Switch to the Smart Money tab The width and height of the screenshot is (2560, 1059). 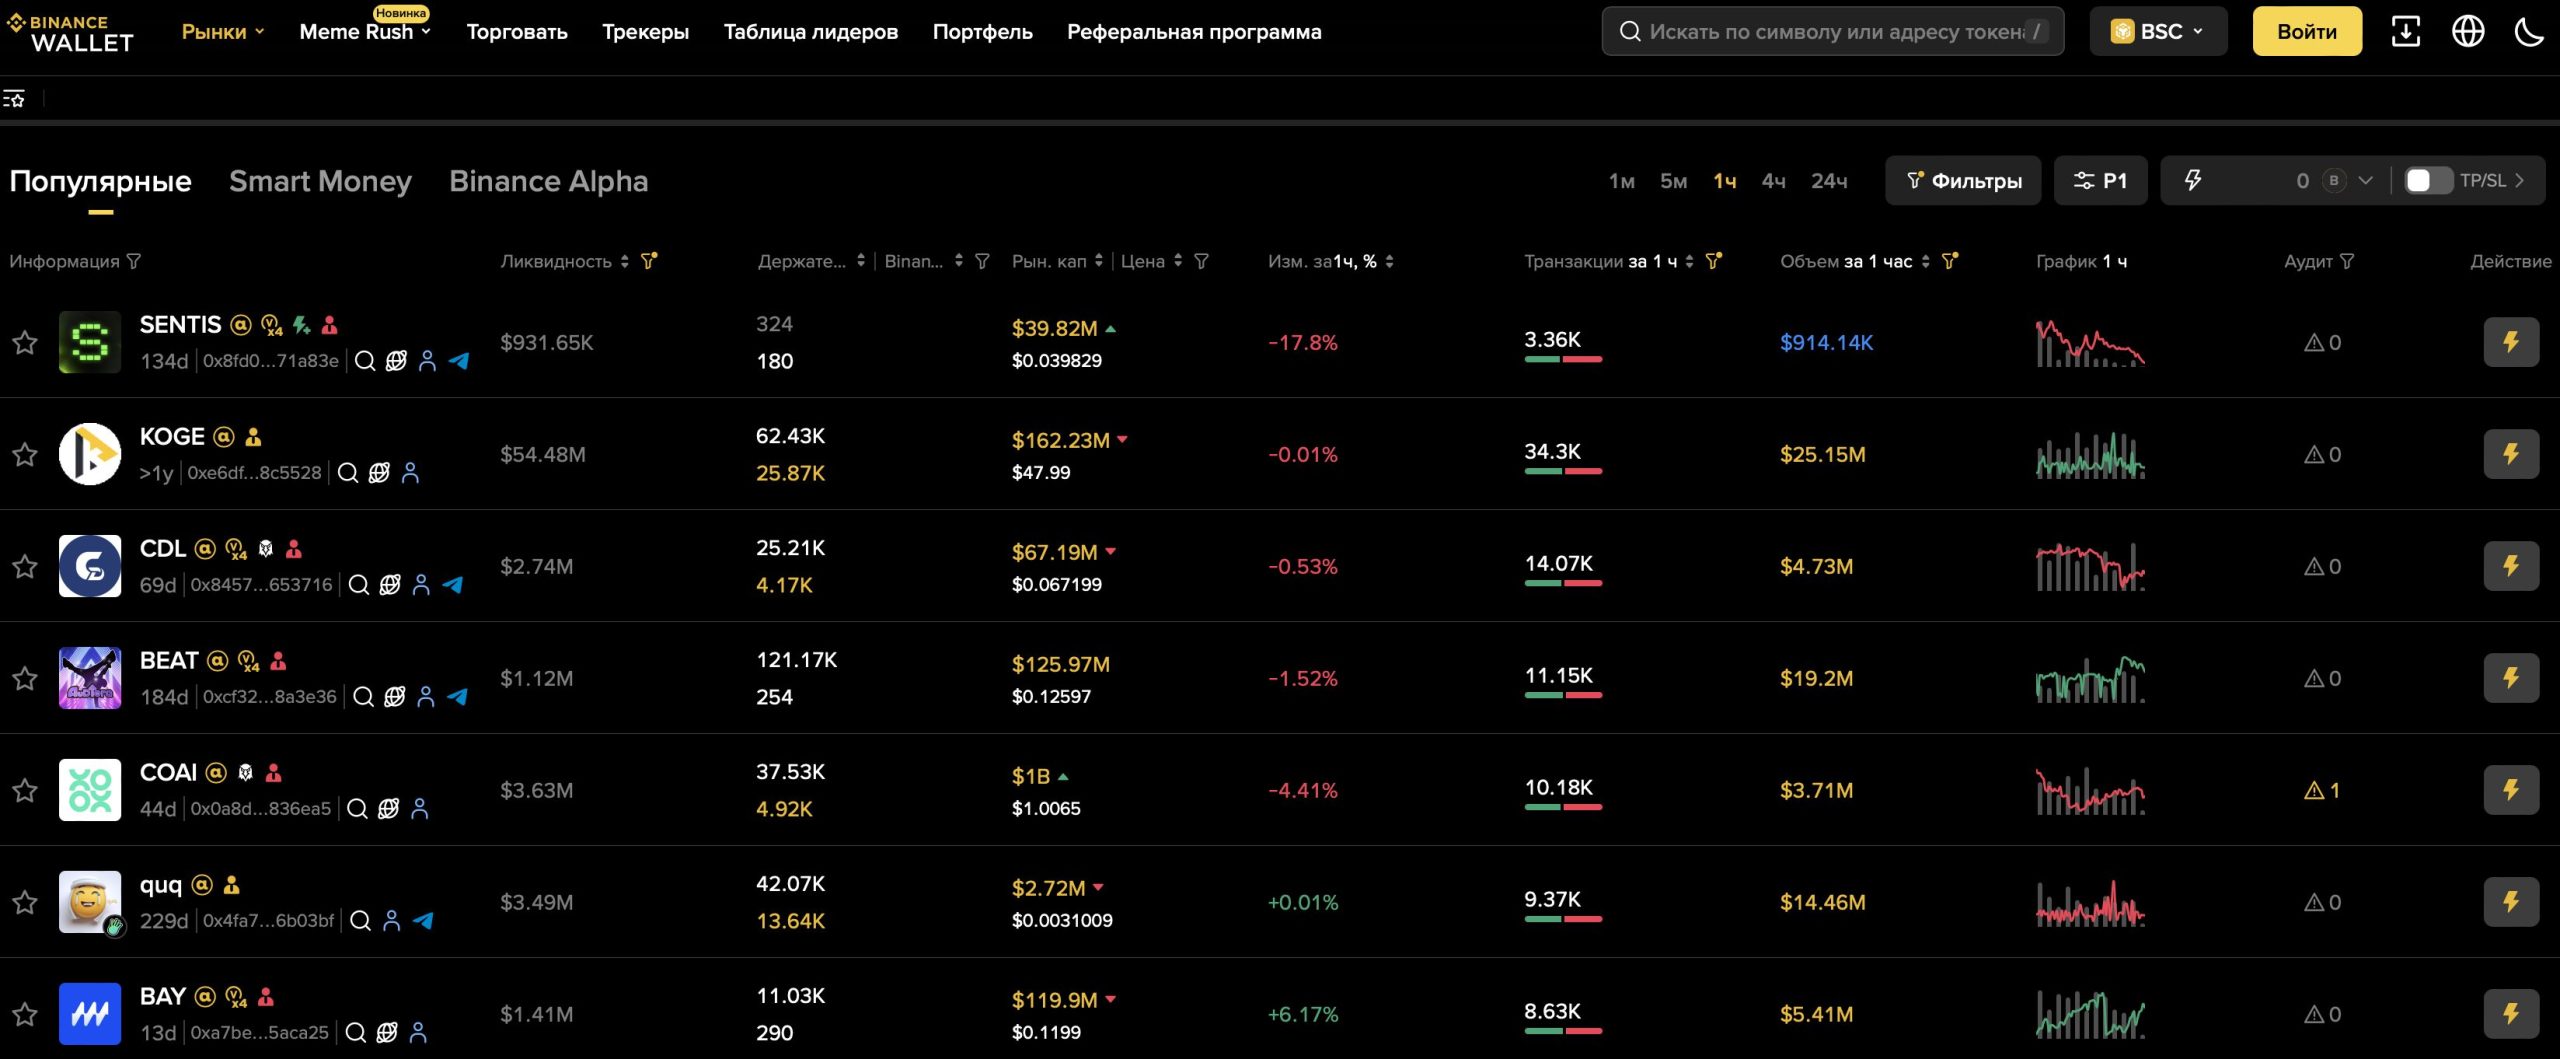320,181
